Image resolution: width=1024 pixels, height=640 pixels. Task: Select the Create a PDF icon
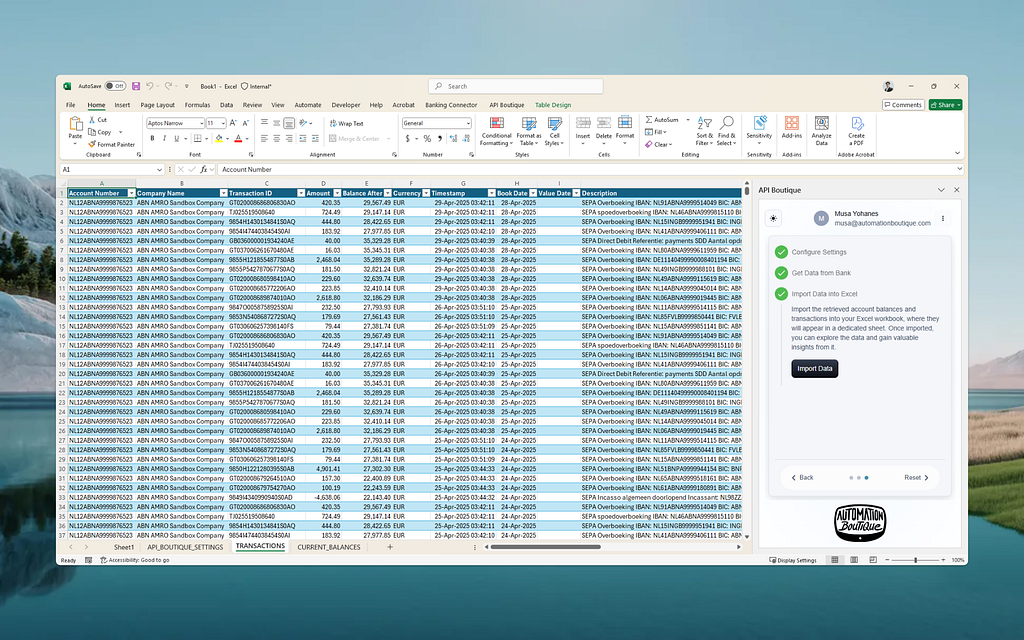click(x=856, y=131)
